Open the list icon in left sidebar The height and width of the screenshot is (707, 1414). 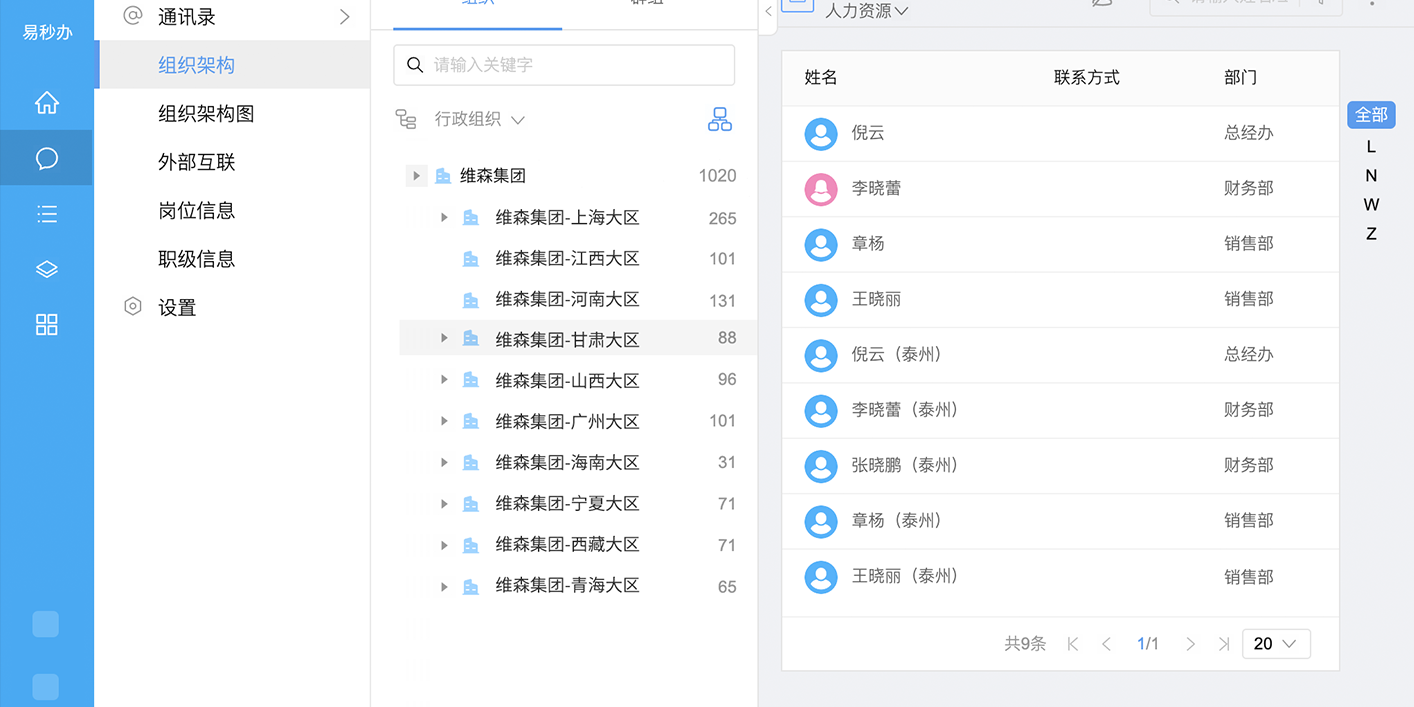coord(46,213)
